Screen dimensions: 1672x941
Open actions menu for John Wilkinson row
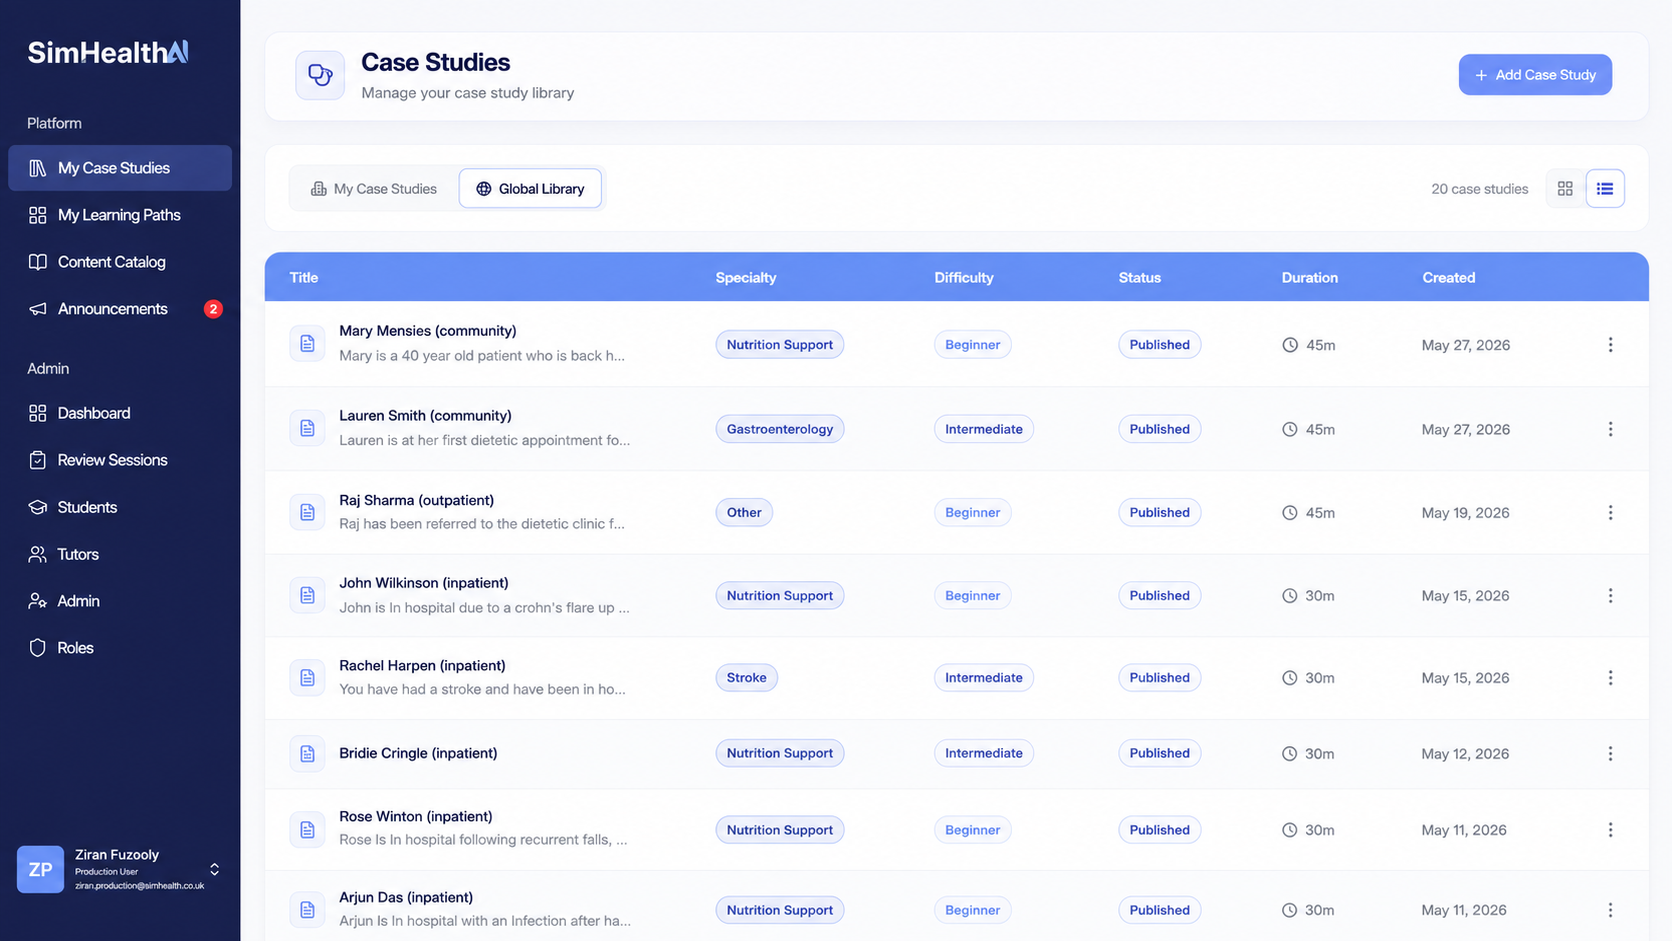point(1610,596)
